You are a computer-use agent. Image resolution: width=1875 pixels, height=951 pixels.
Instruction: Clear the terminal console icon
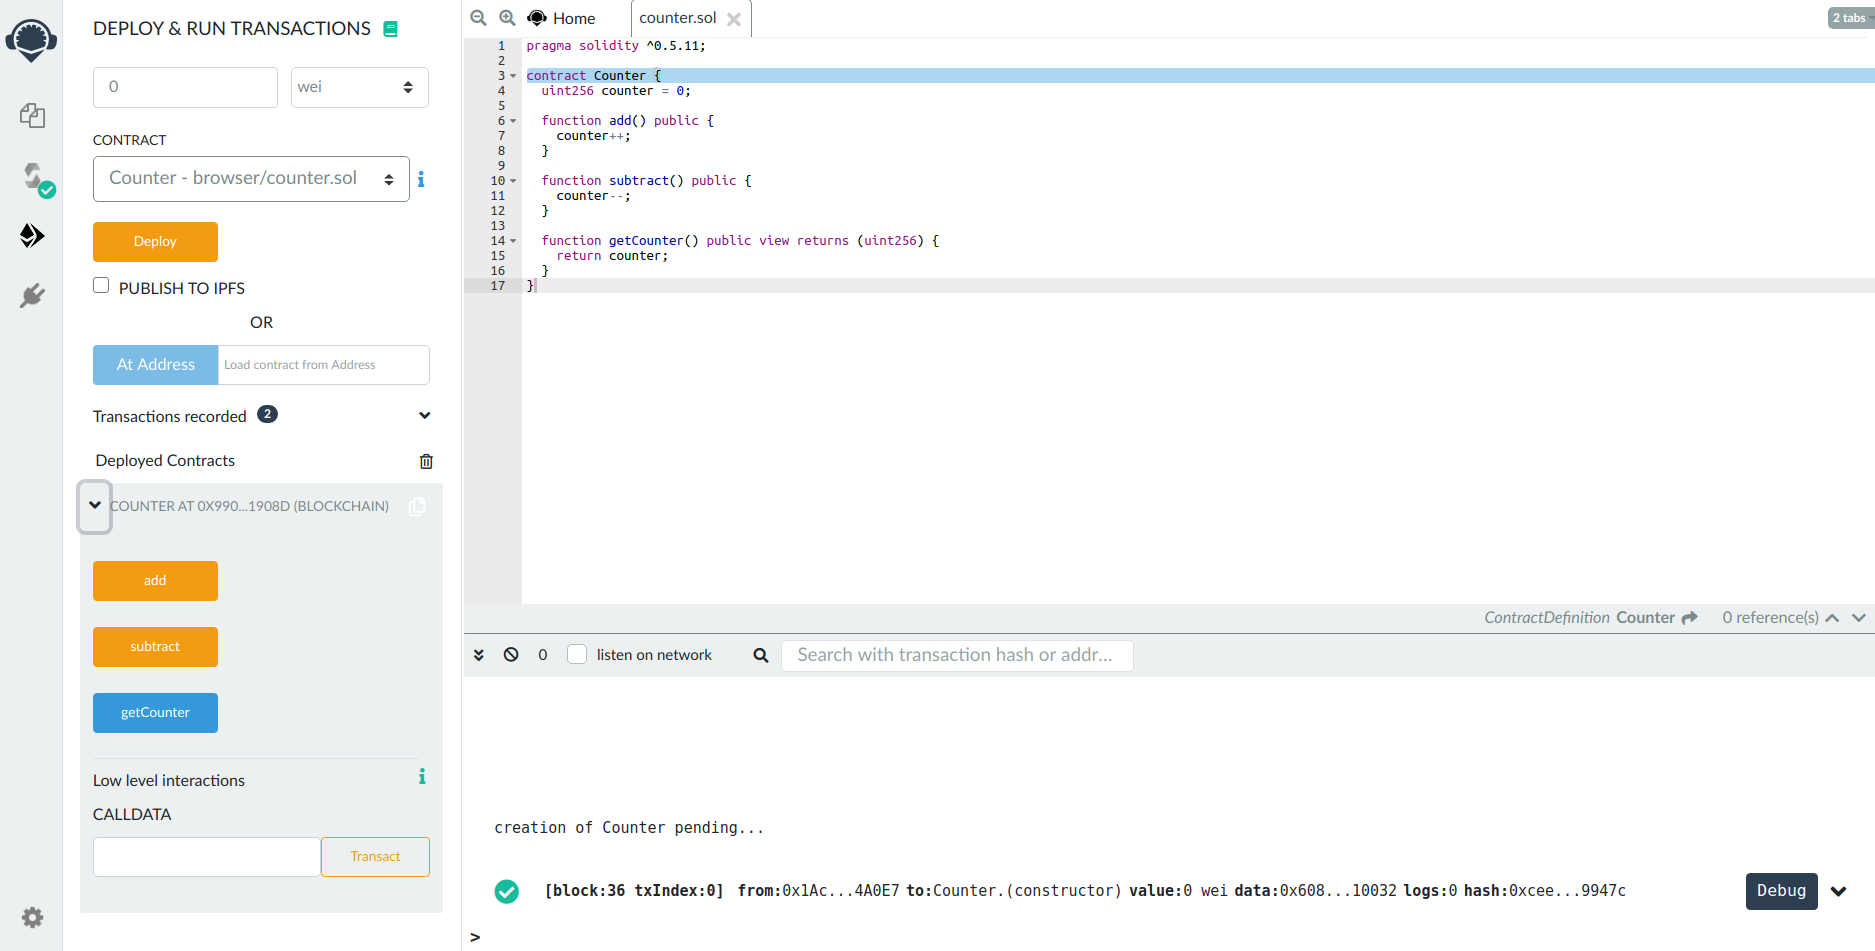coord(511,655)
